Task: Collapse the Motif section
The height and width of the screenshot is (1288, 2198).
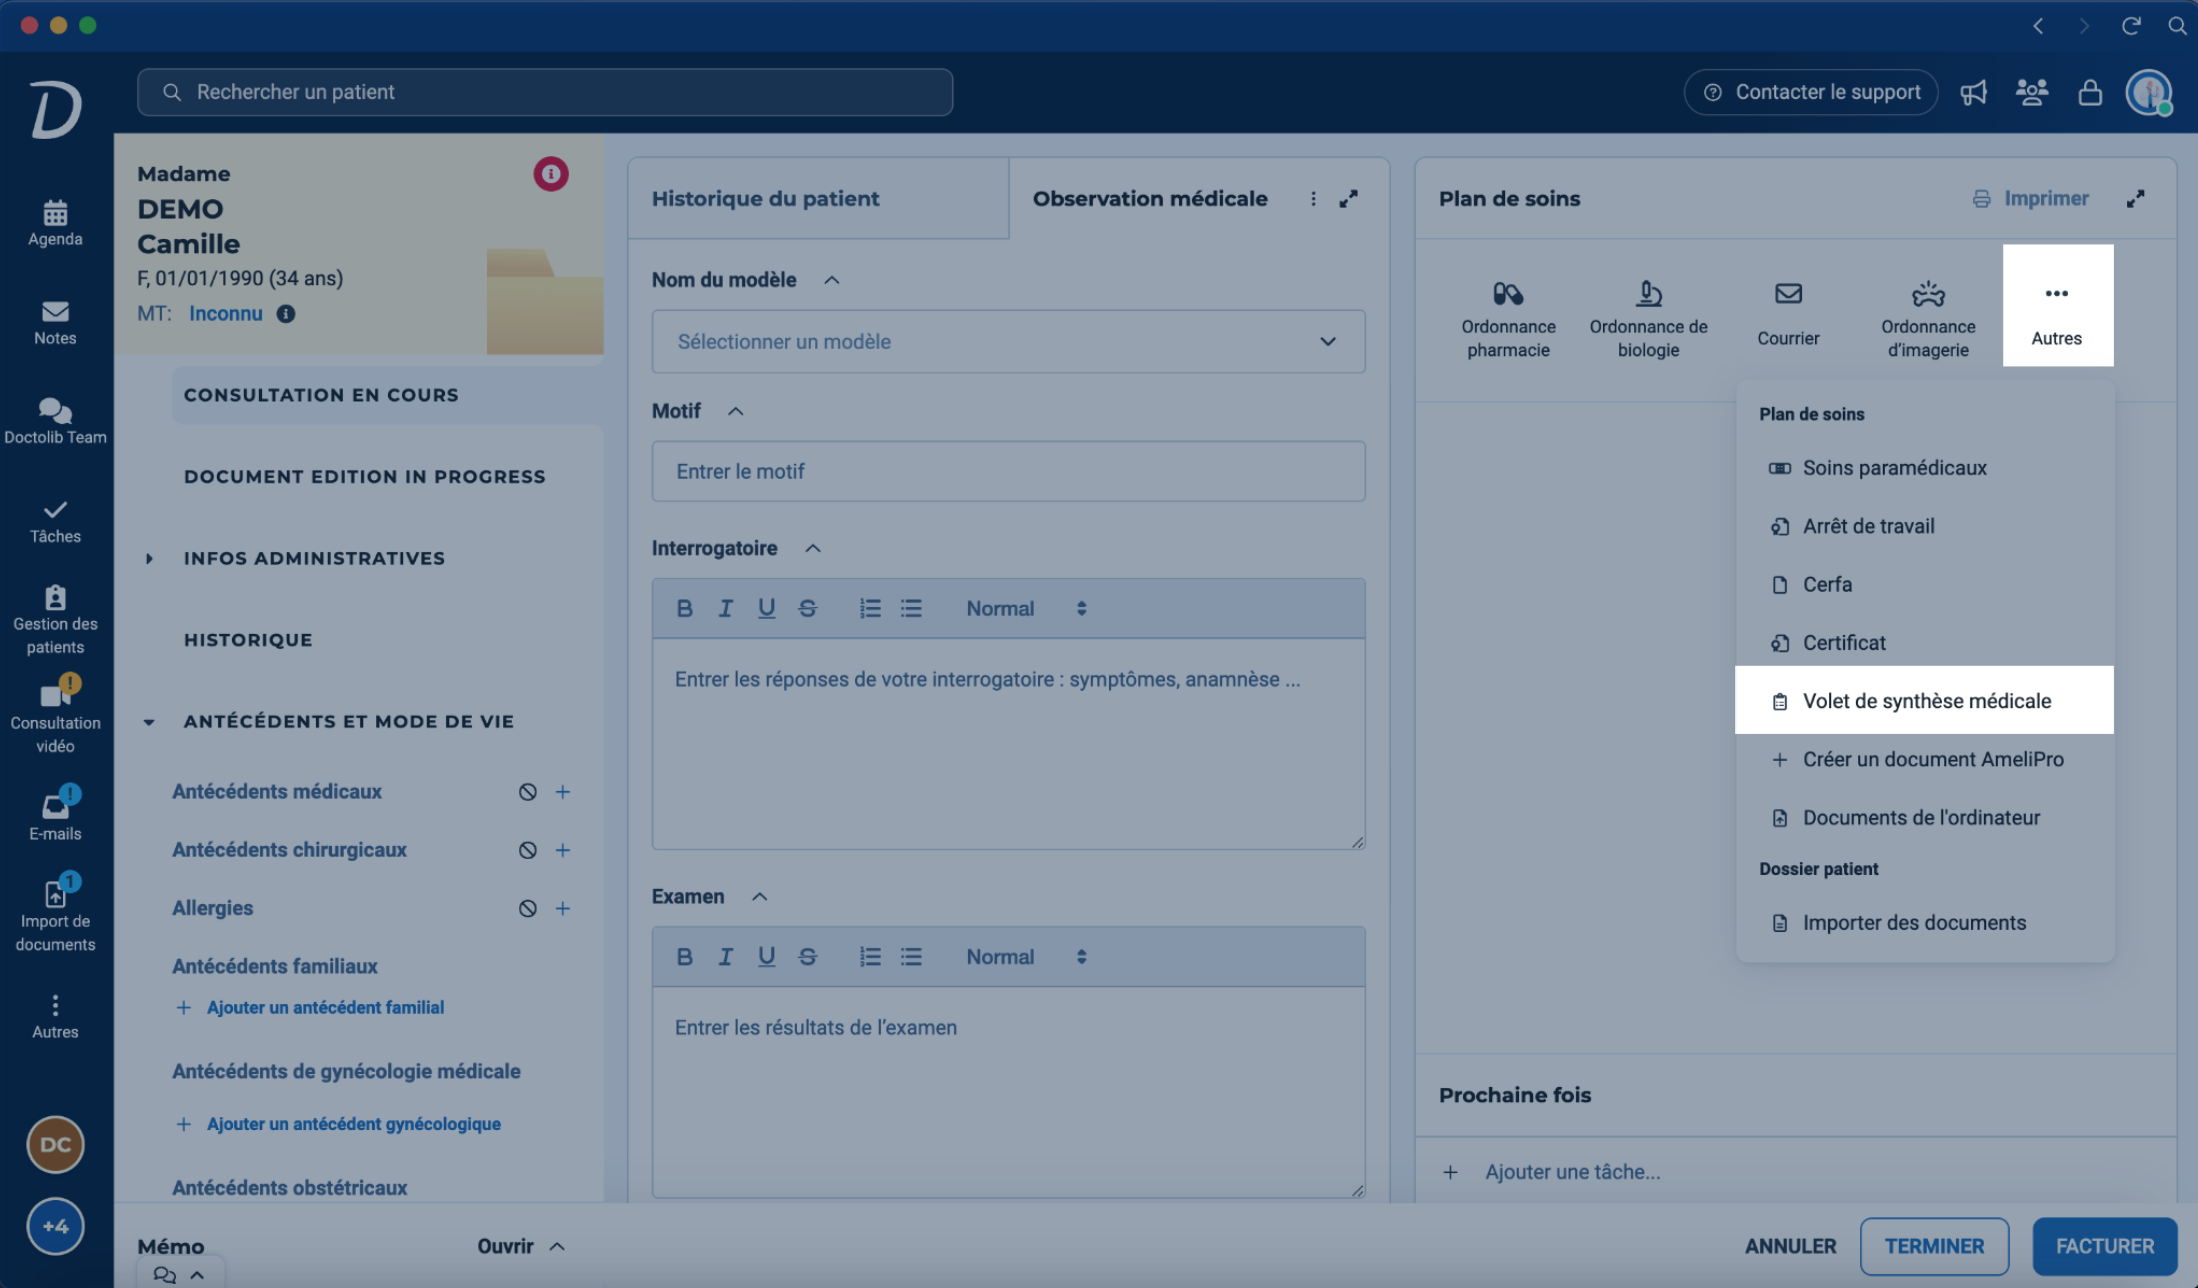Action: pos(735,412)
